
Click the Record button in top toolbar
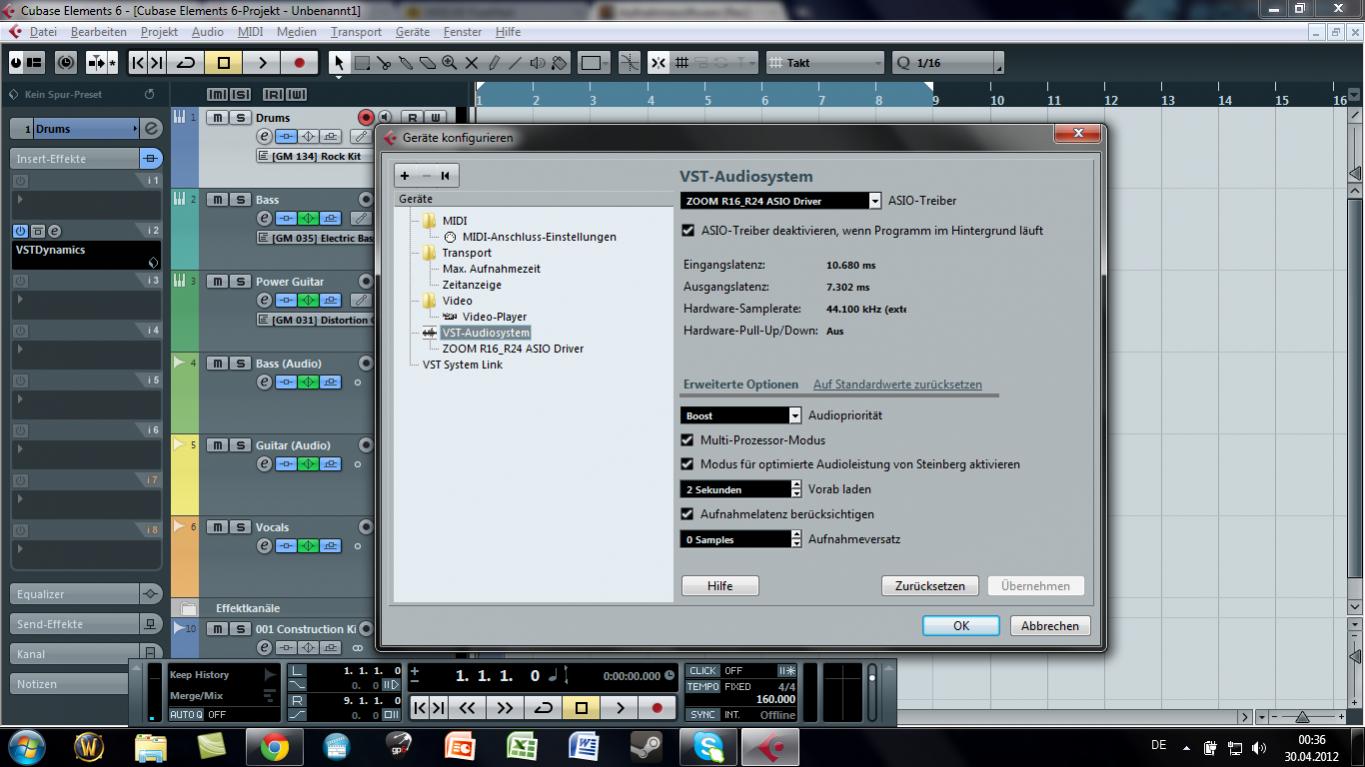[299, 63]
